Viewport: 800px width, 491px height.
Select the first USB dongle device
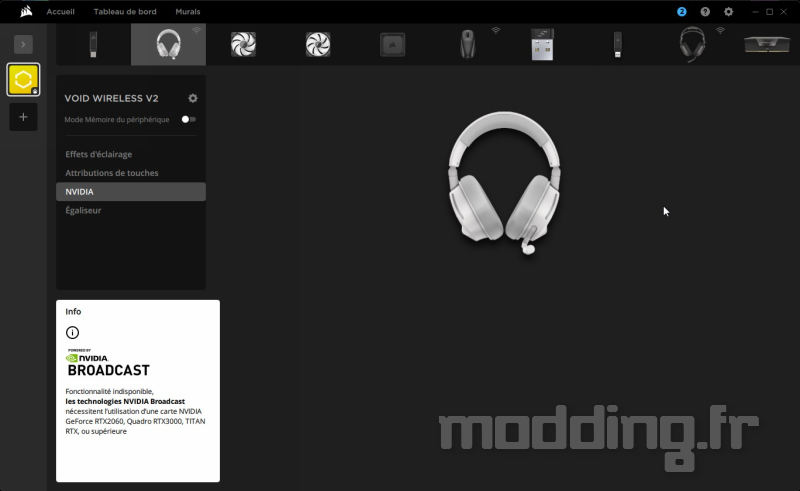coord(93,44)
